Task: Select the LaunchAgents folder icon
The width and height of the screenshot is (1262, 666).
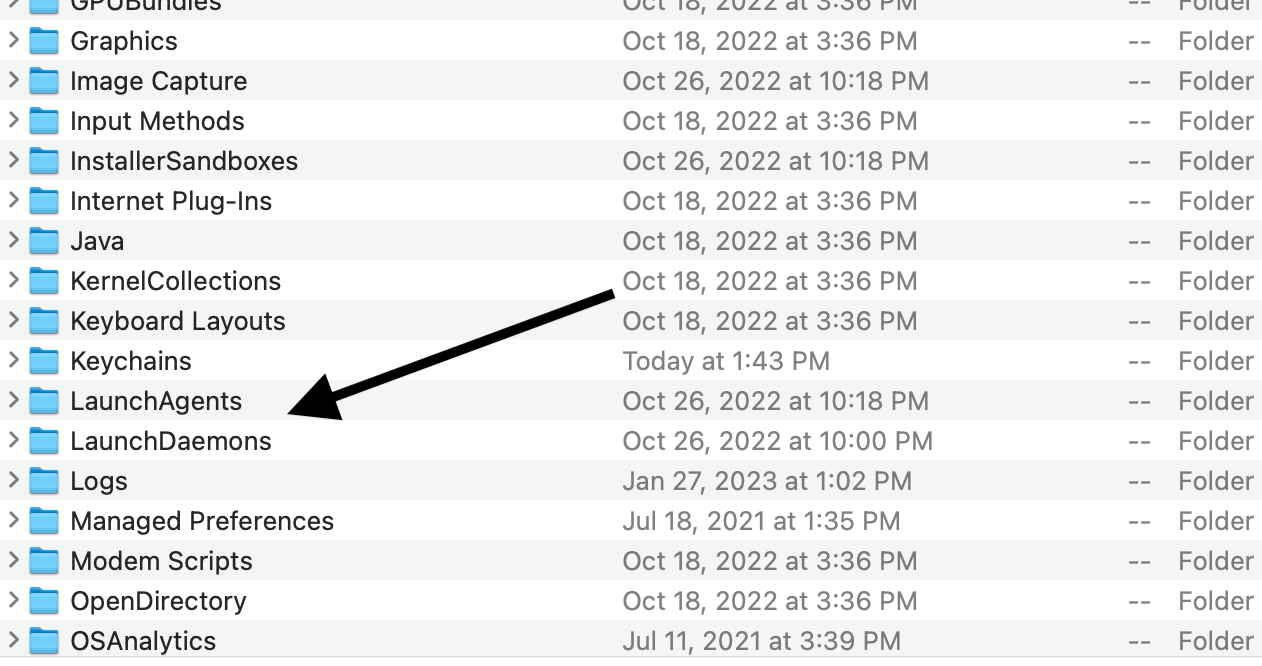Action: [x=44, y=401]
